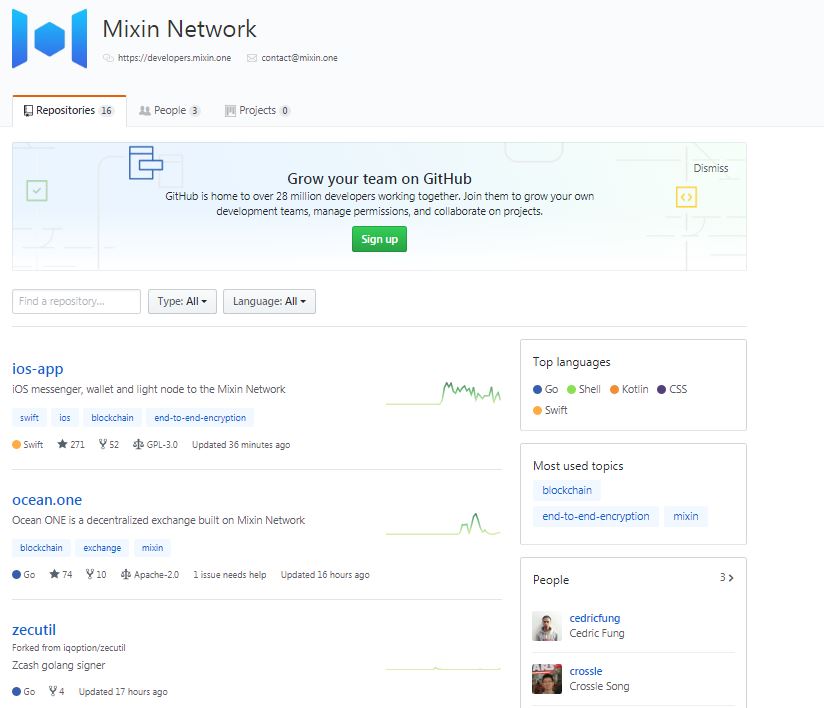The image size is (824, 708).
Task: Click the People tab group icon
Action: click(x=145, y=111)
